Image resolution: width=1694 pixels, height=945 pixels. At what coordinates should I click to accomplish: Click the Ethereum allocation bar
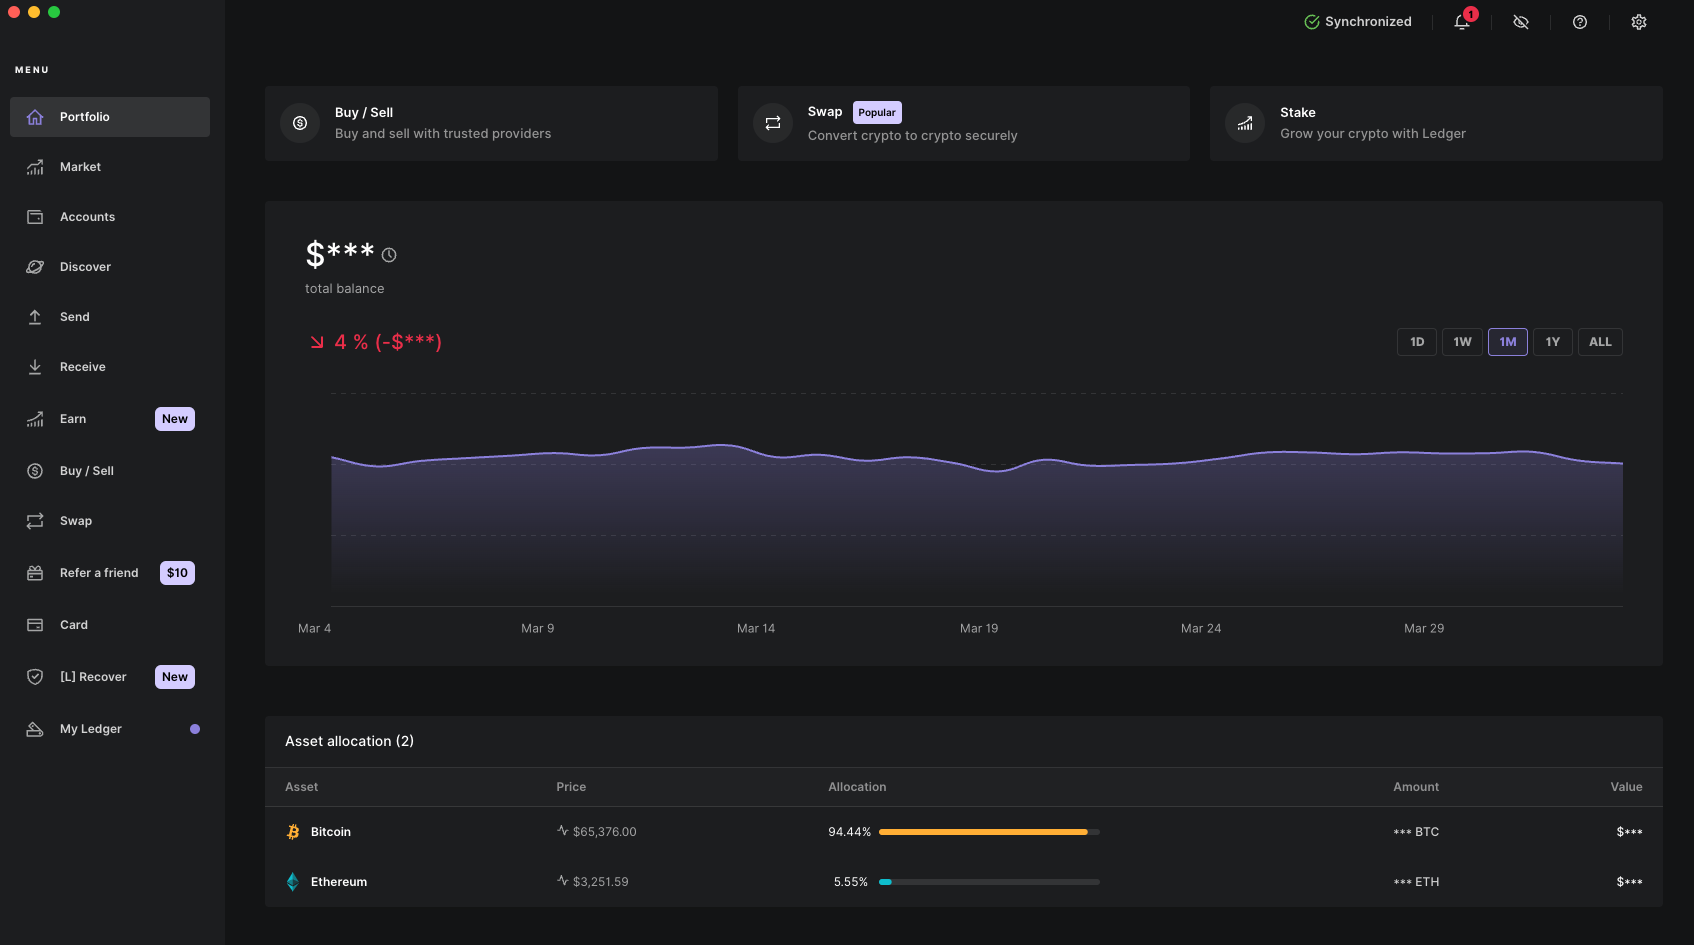click(989, 882)
